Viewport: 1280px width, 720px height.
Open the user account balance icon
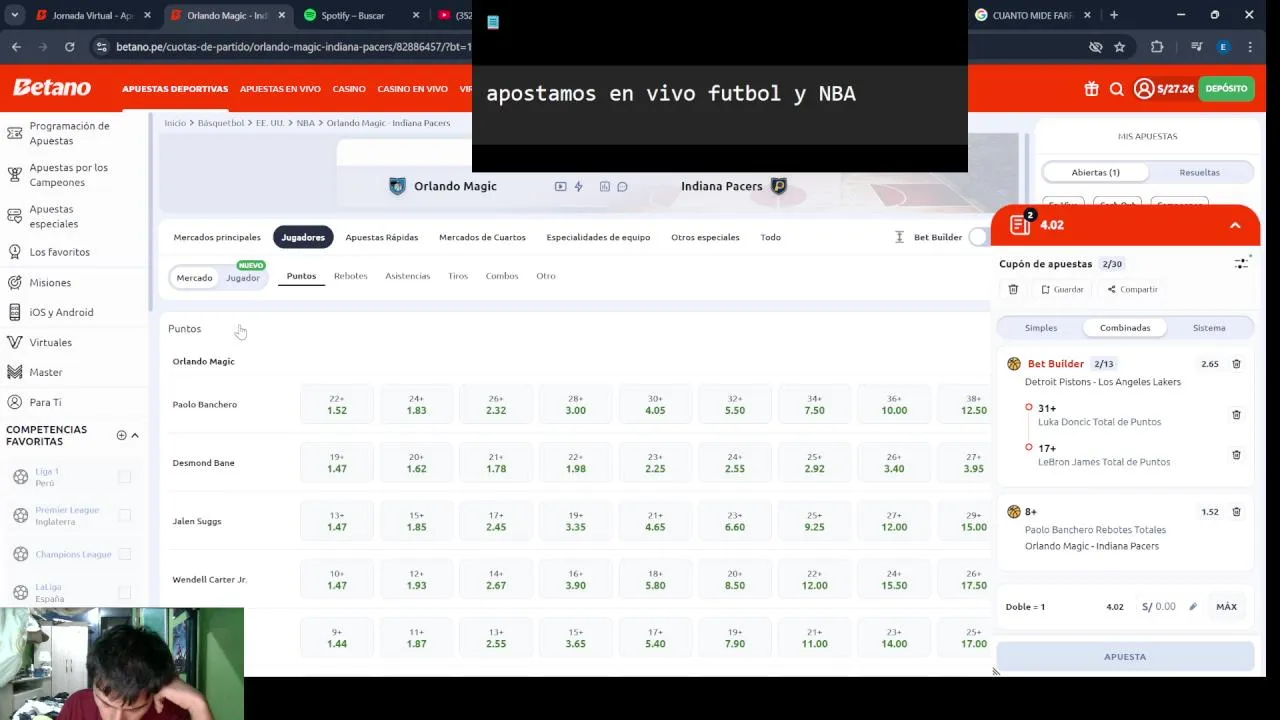point(1144,89)
